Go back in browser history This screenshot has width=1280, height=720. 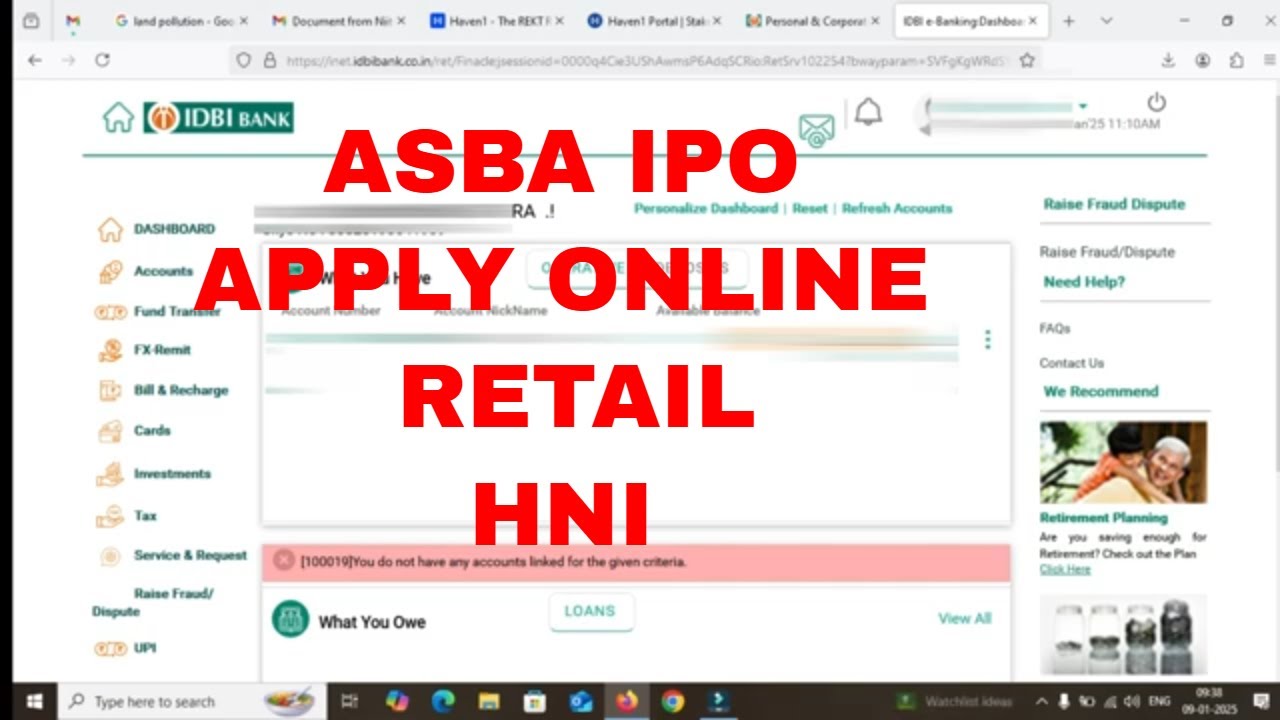point(35,60)
